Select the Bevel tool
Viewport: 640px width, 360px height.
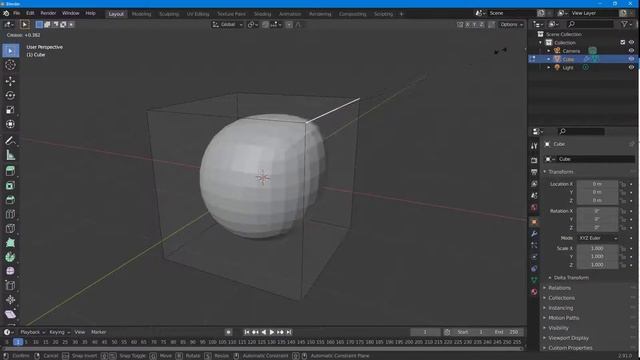10,200
